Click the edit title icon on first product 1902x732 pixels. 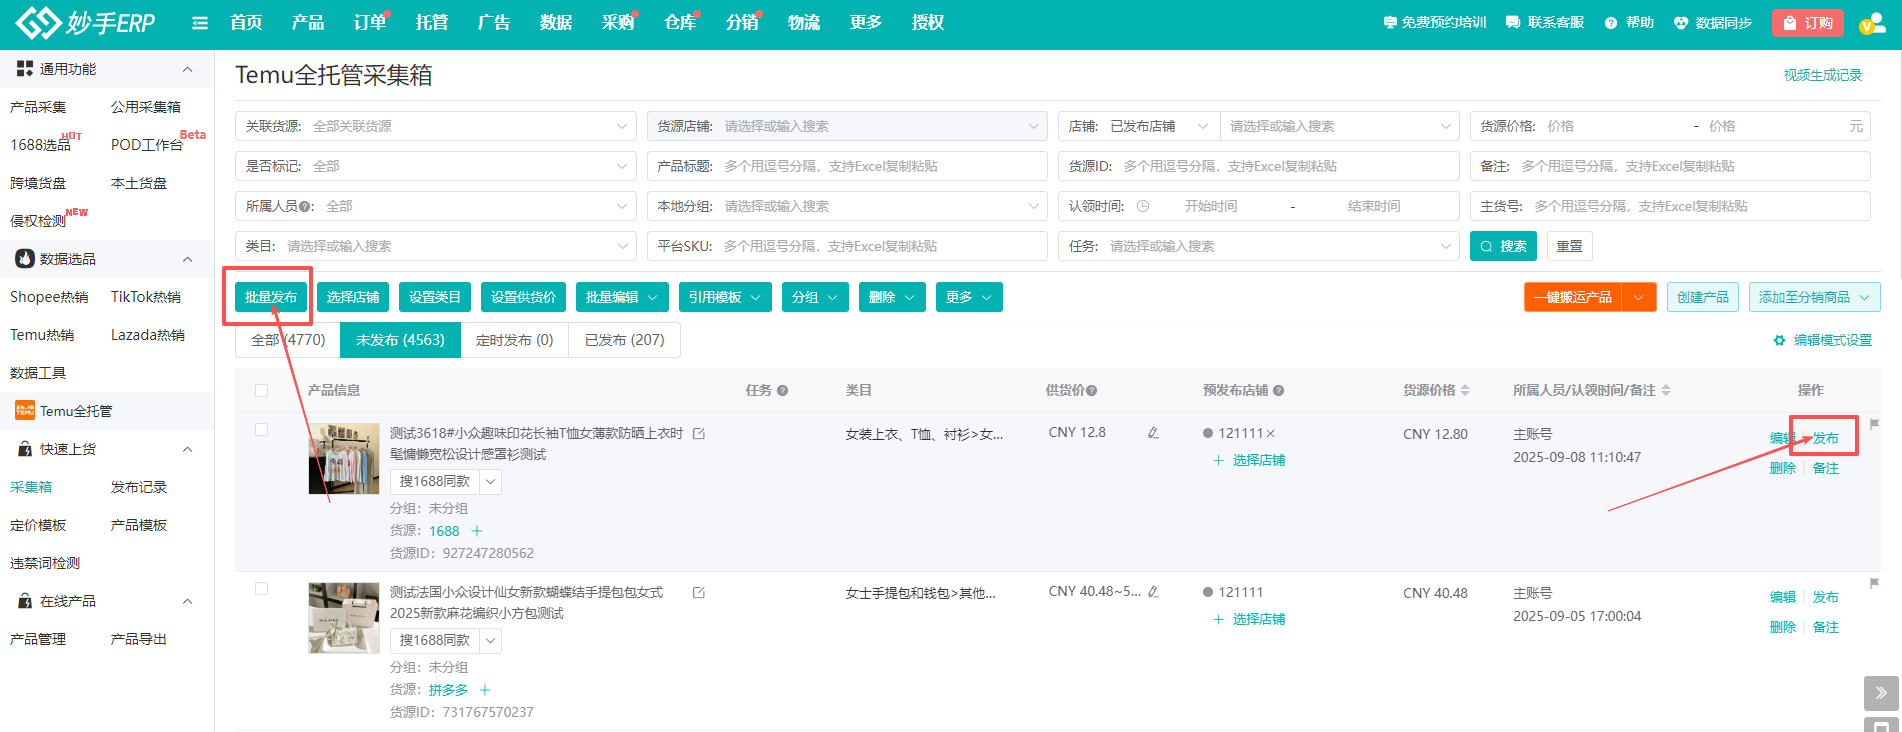tap(699, 434)
